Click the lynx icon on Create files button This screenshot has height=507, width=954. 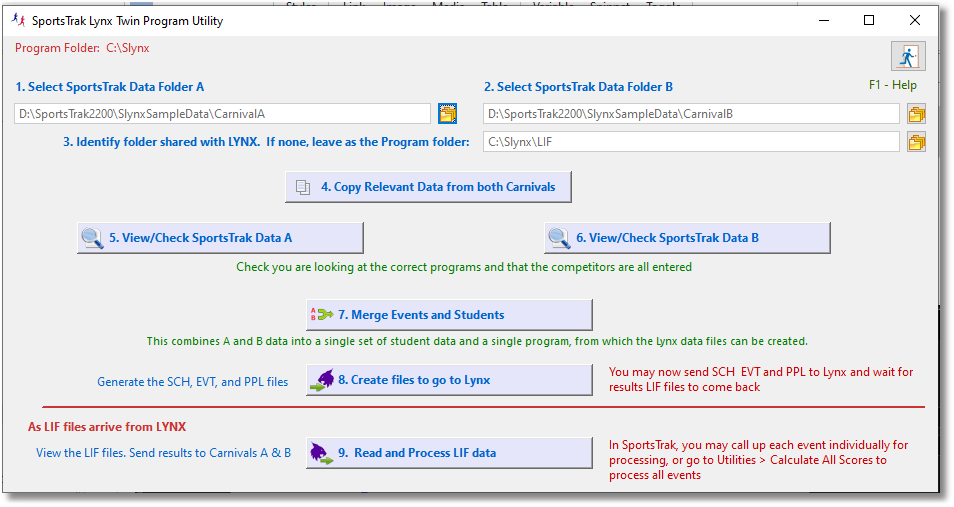point(322,380)
